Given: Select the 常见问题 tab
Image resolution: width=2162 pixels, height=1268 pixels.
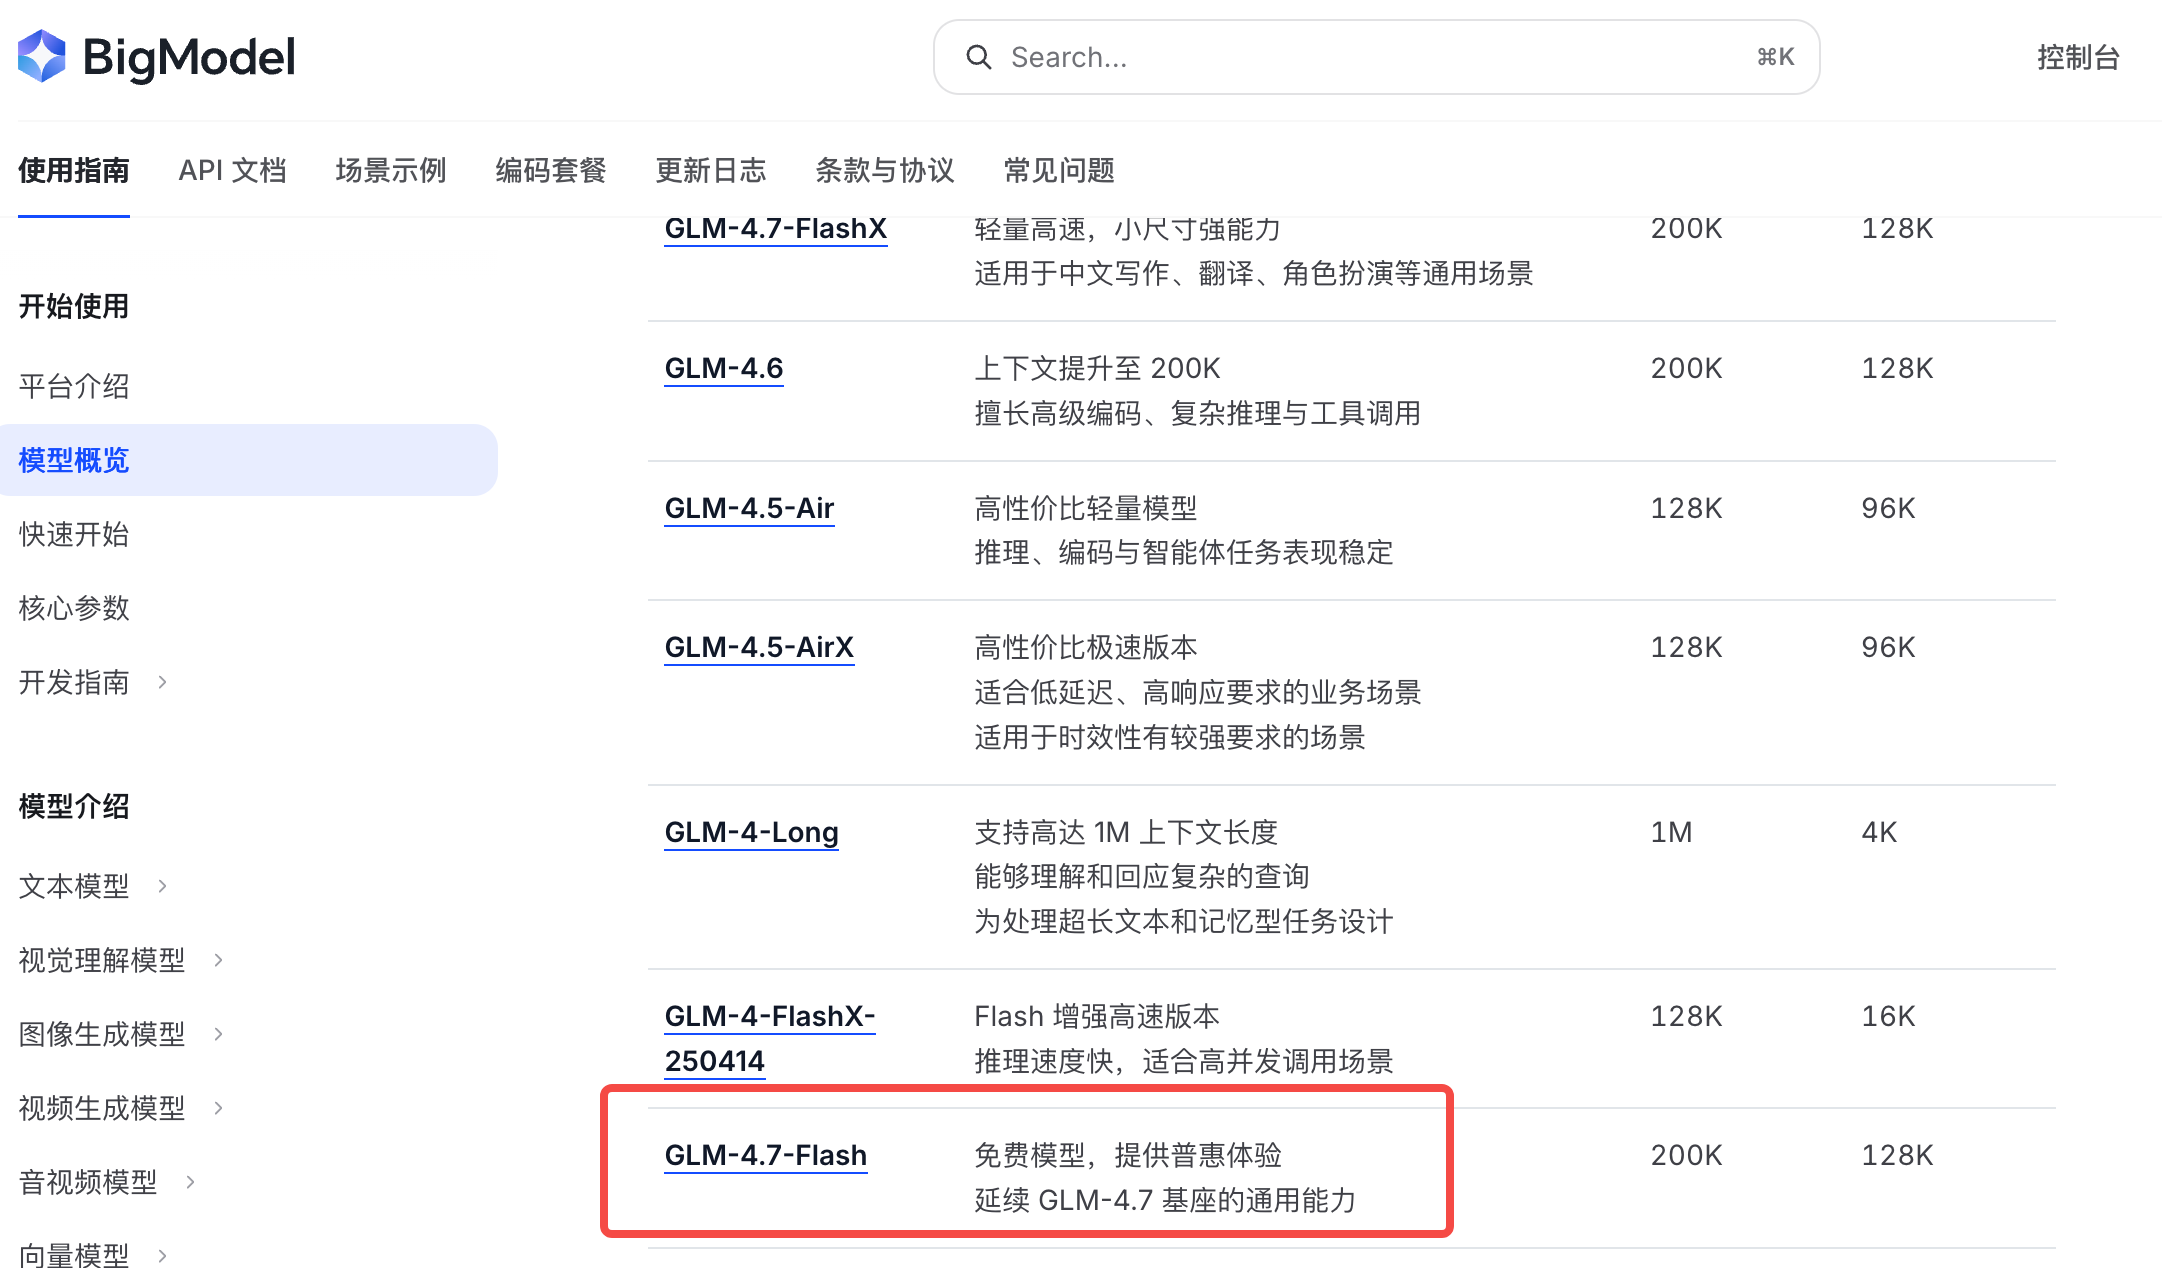Looking at the screenshot, I should click(1059, 170).
